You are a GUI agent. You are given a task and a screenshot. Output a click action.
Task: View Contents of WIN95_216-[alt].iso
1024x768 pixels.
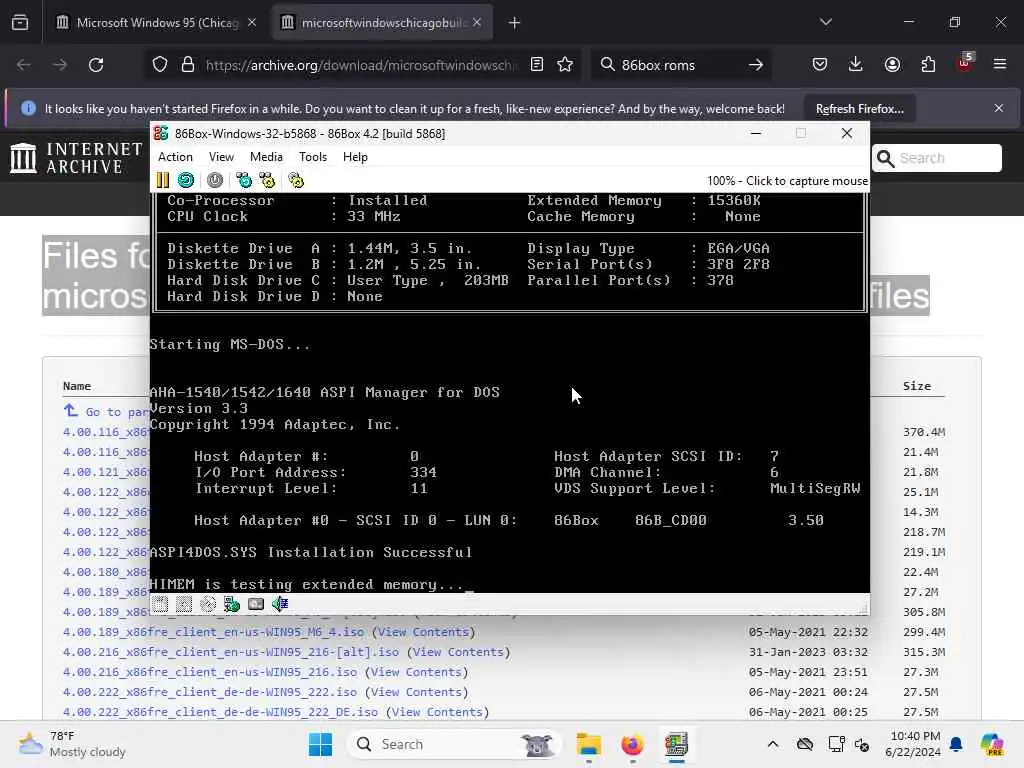pyautogui.click(x=458, y=652)
